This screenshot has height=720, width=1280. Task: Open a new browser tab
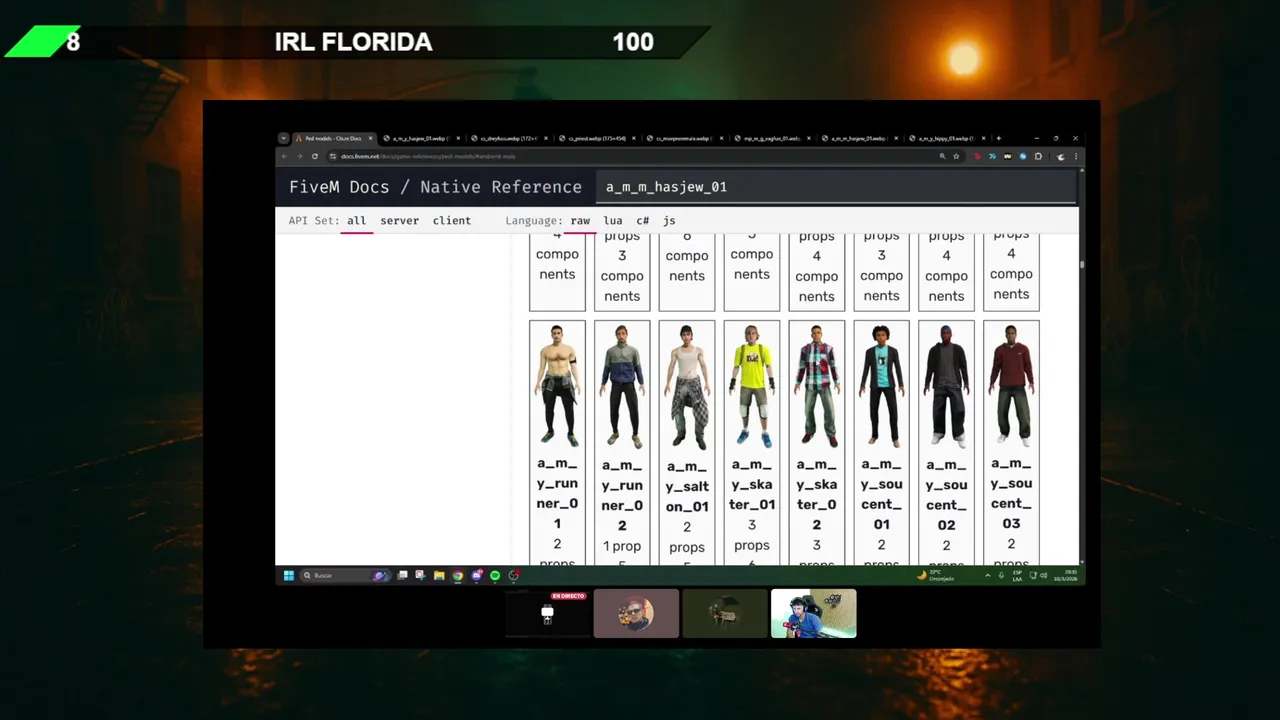[x=998, y=138]
